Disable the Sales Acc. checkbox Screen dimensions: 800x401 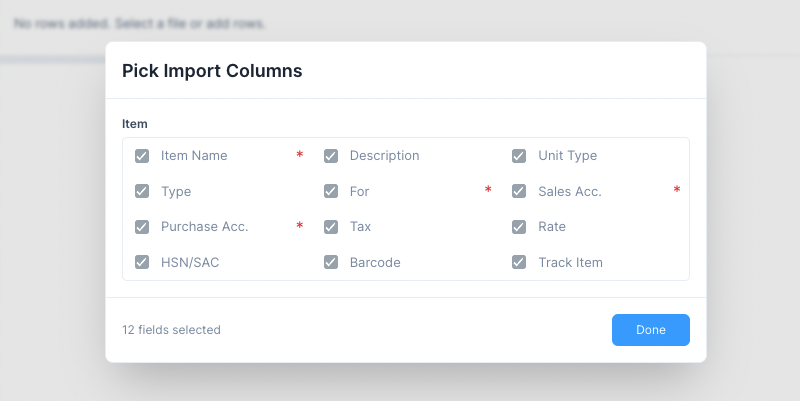click(x=519, y=191)
